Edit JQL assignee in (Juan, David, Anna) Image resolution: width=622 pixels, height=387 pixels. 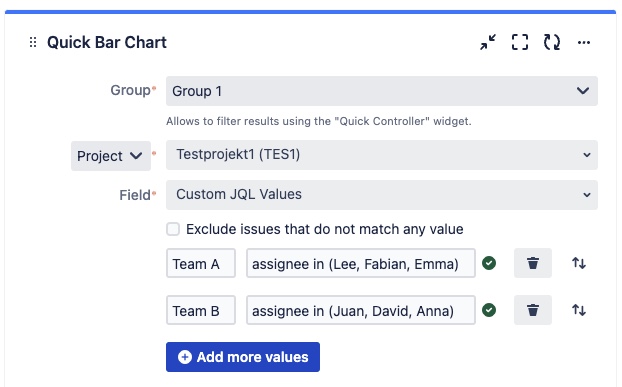pos(361,310)
